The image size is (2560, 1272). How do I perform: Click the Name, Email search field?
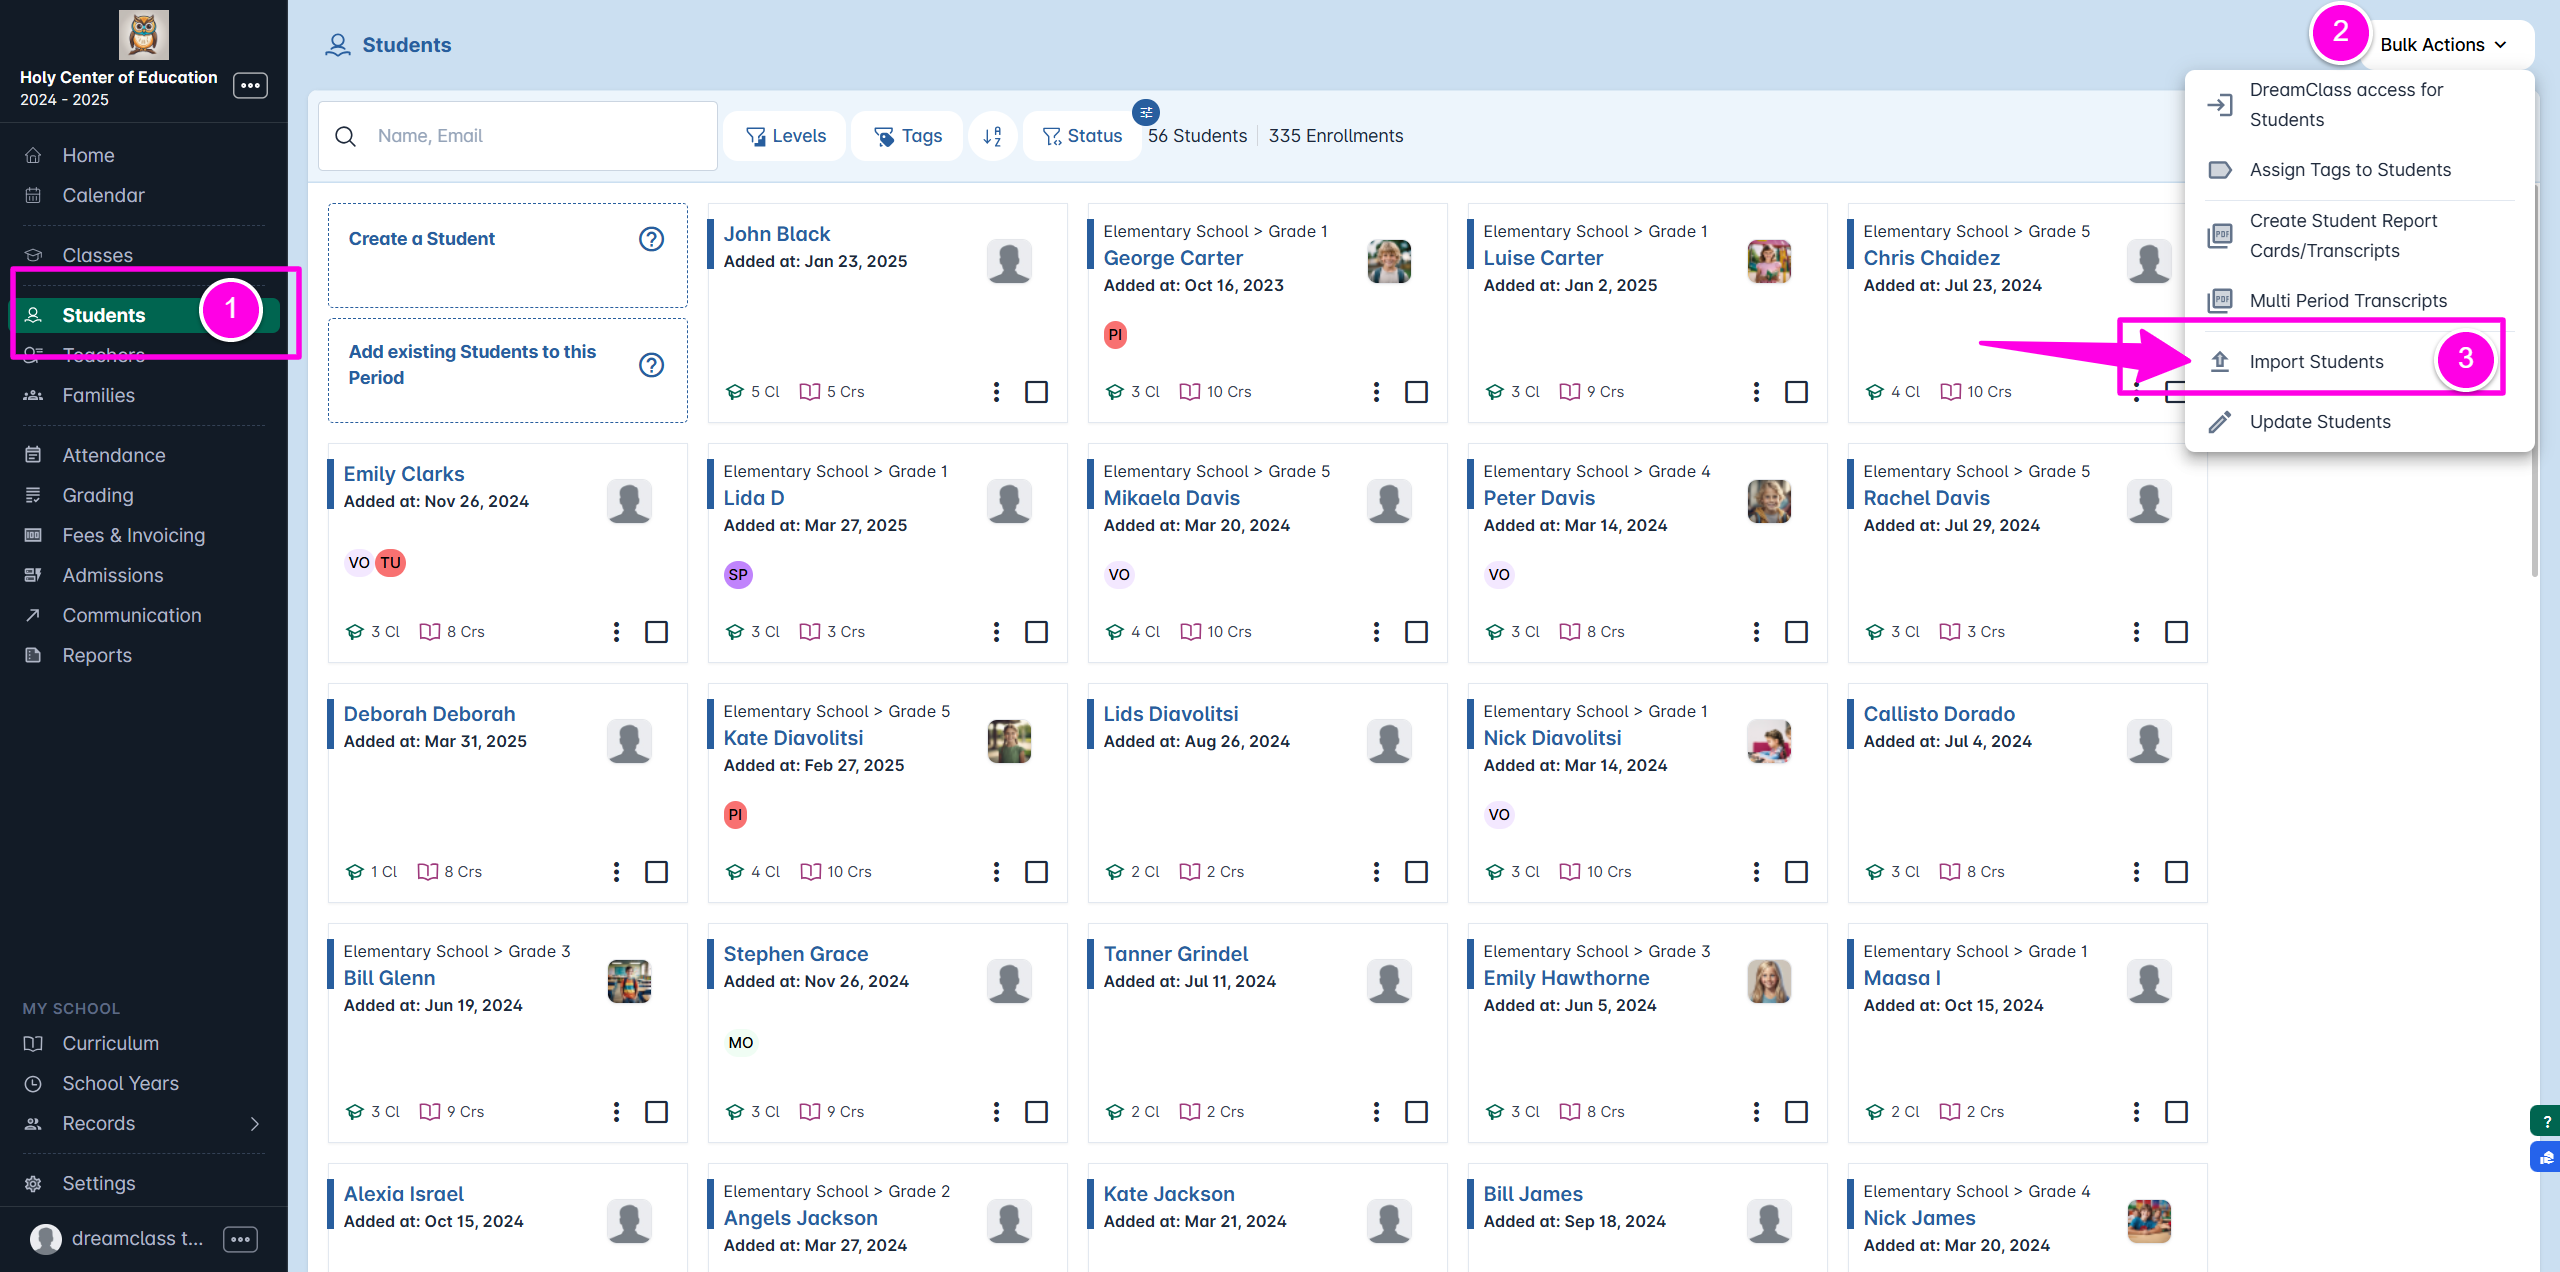pyautogui.click(x=518, y=136)
